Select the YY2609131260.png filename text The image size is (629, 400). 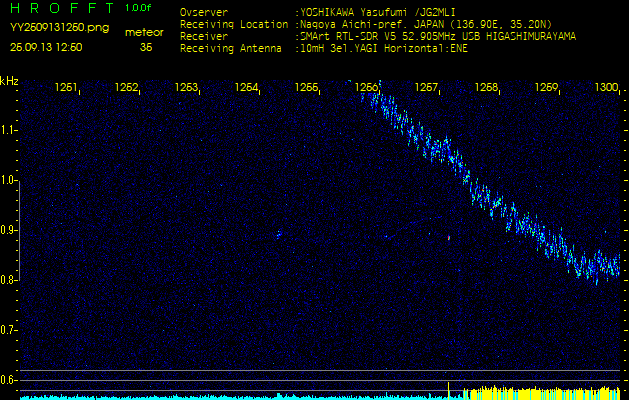tap(49, 31)
